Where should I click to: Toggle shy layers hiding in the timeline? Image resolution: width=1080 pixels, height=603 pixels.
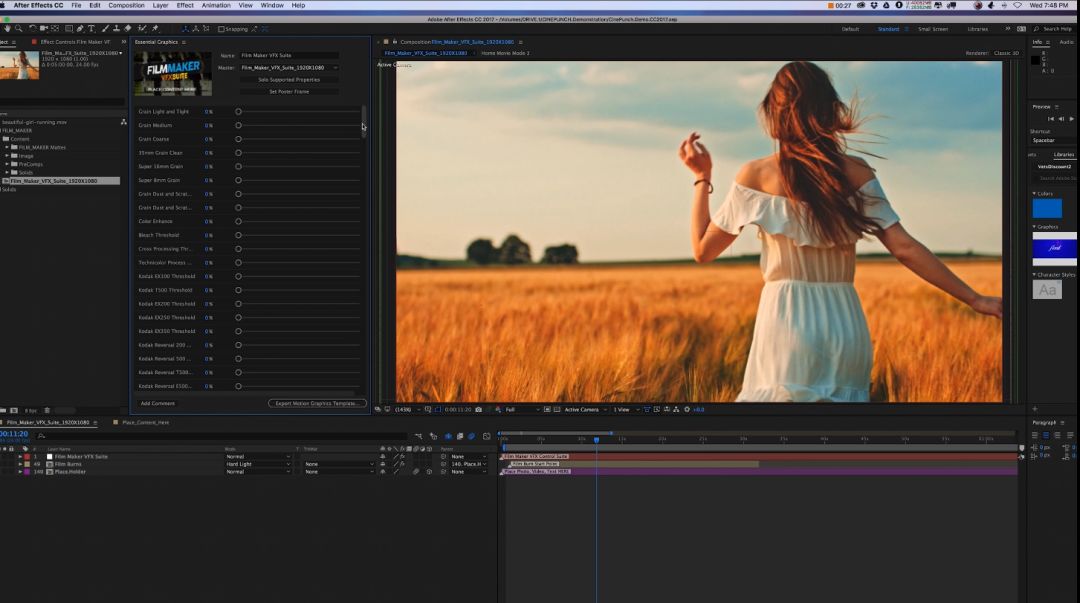(x=448, y=436)
